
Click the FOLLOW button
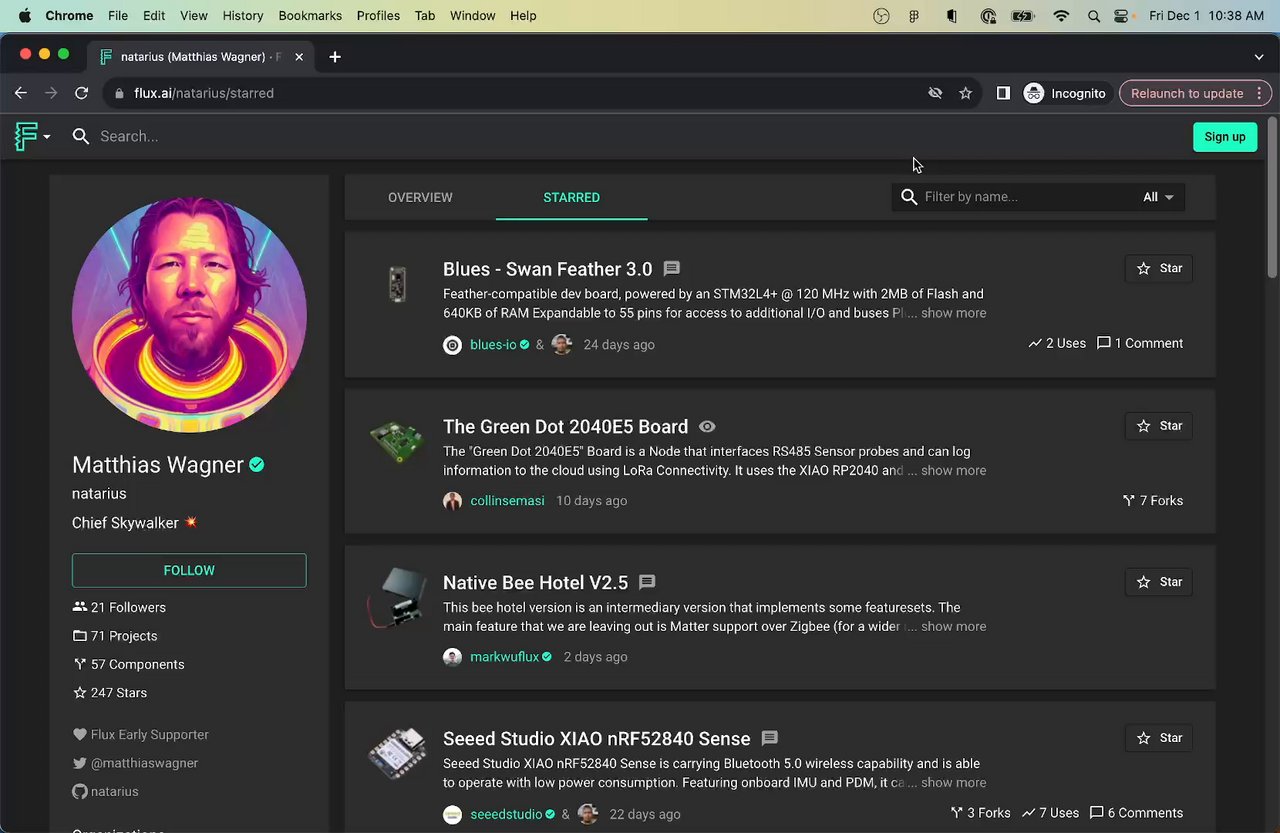pyautogui.click(x=189, y=570)
